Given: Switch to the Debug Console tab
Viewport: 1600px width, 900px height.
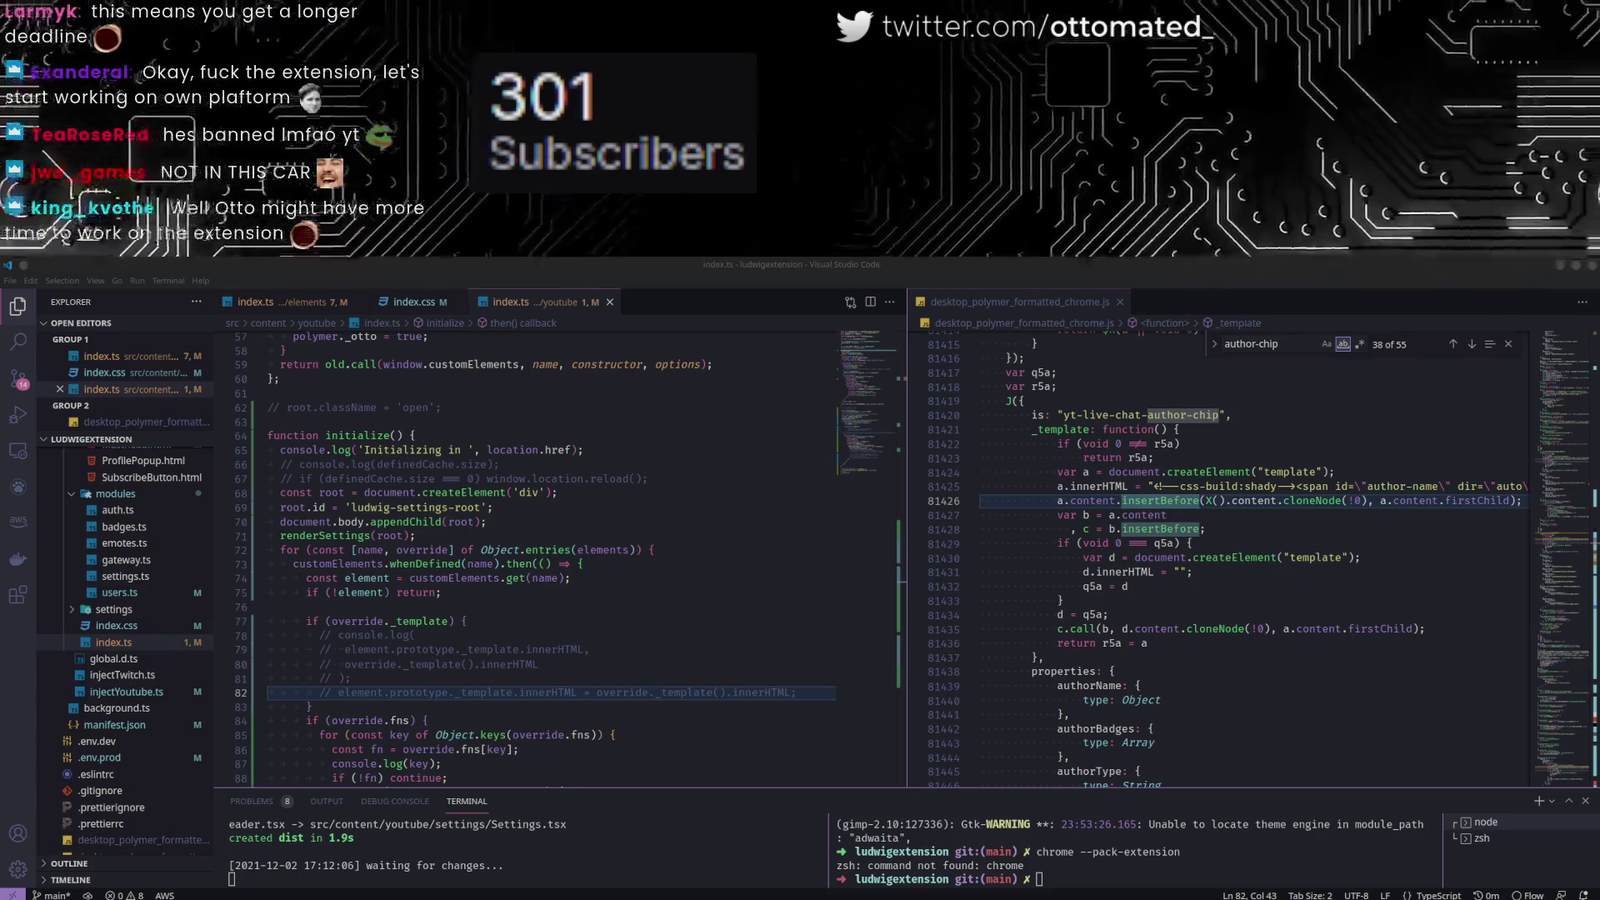Looking at the screenshot, I should [x=395, y=801].
